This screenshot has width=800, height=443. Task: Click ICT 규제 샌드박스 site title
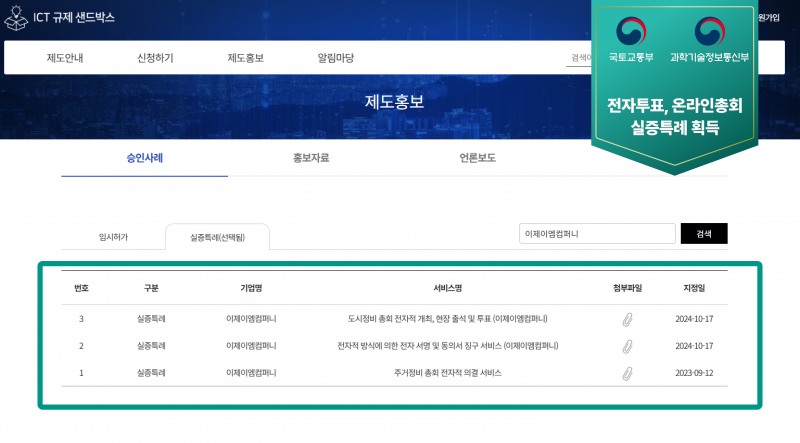(x=74, y=17)
